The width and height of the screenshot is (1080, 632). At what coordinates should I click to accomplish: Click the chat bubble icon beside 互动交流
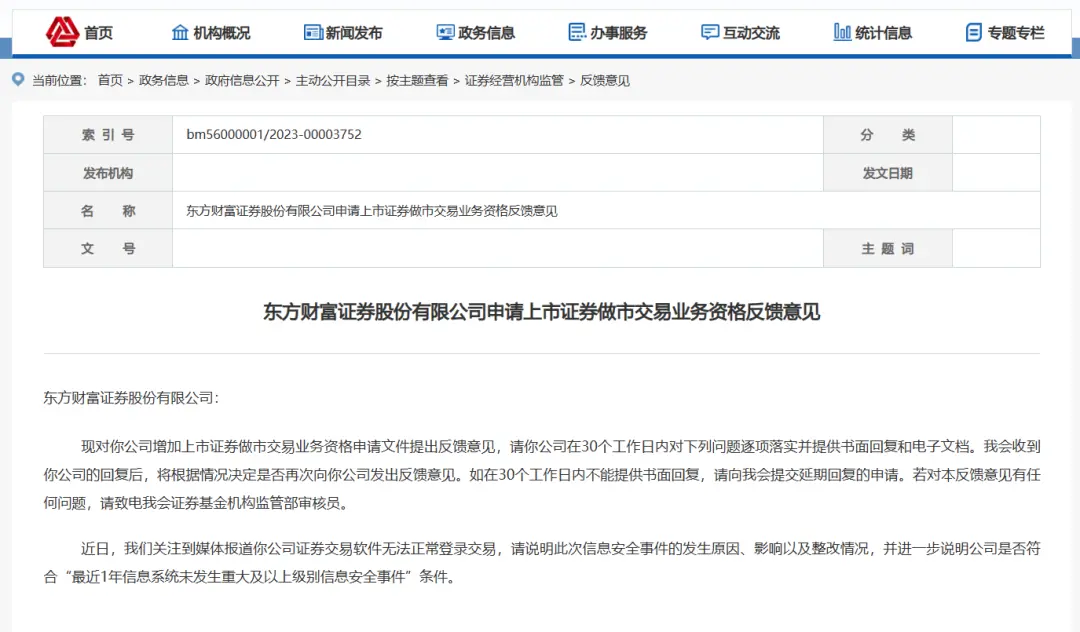(x=709, y=32)
